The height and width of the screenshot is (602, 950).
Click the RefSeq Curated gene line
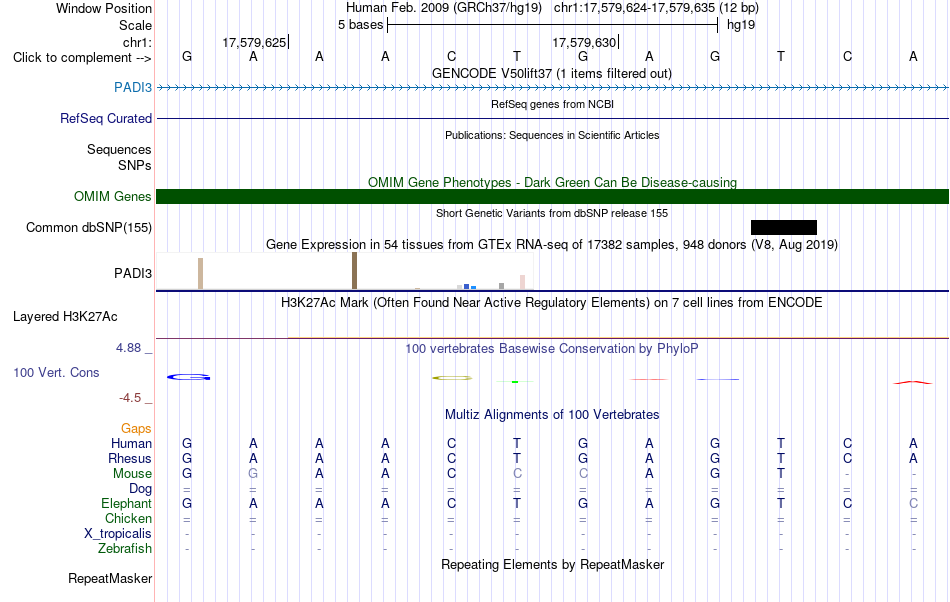tap(552, 119)
